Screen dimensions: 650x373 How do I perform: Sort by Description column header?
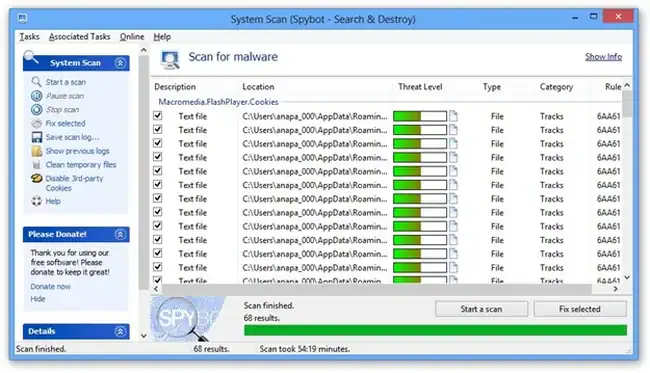click(175, 87)
